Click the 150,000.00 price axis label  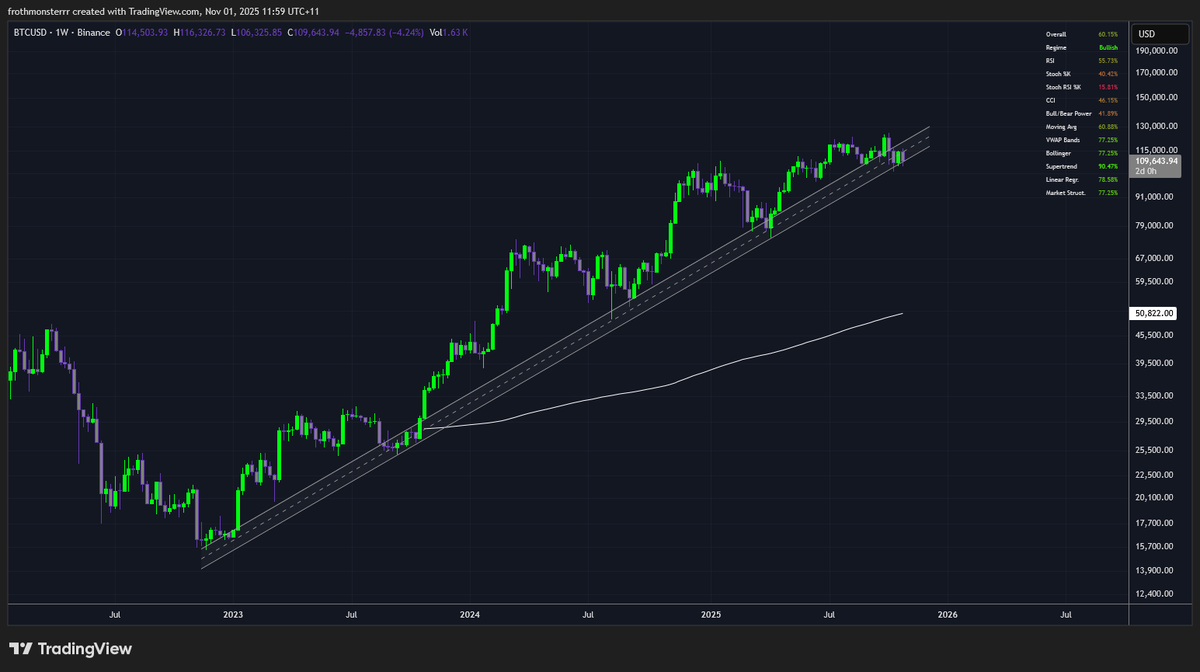click(1156, 98)
